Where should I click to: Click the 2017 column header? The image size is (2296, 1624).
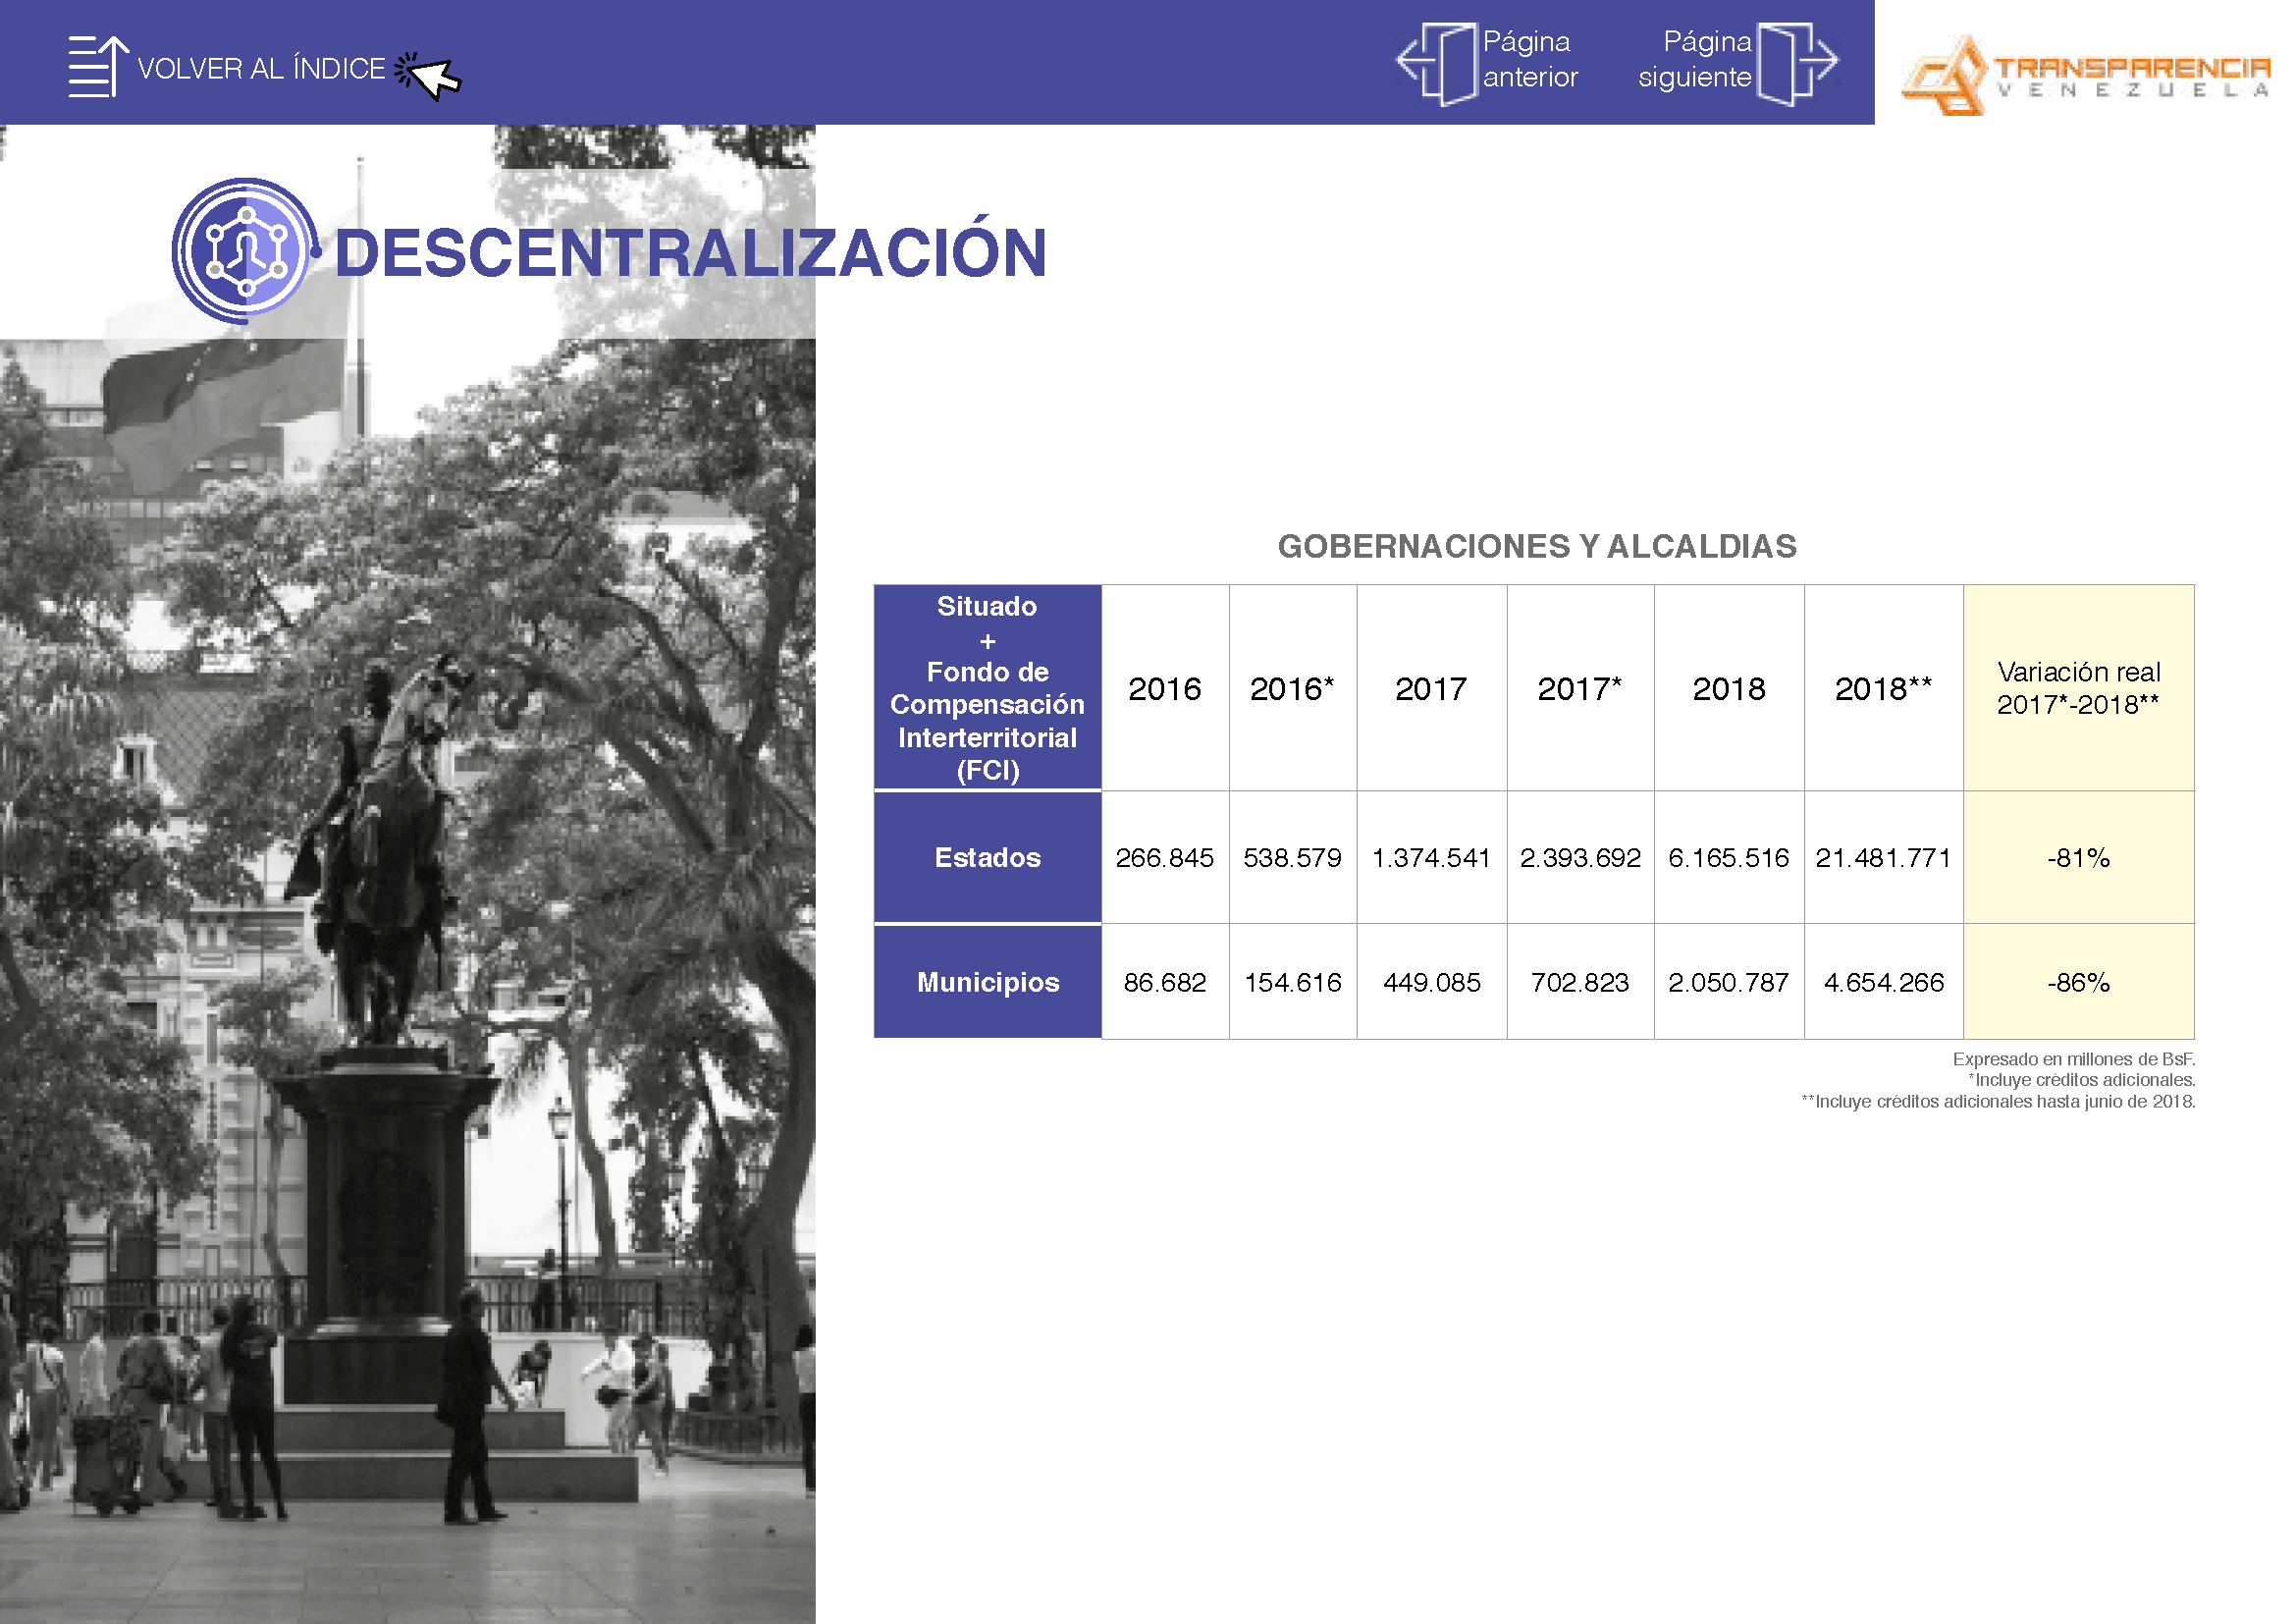point(1431,689)
